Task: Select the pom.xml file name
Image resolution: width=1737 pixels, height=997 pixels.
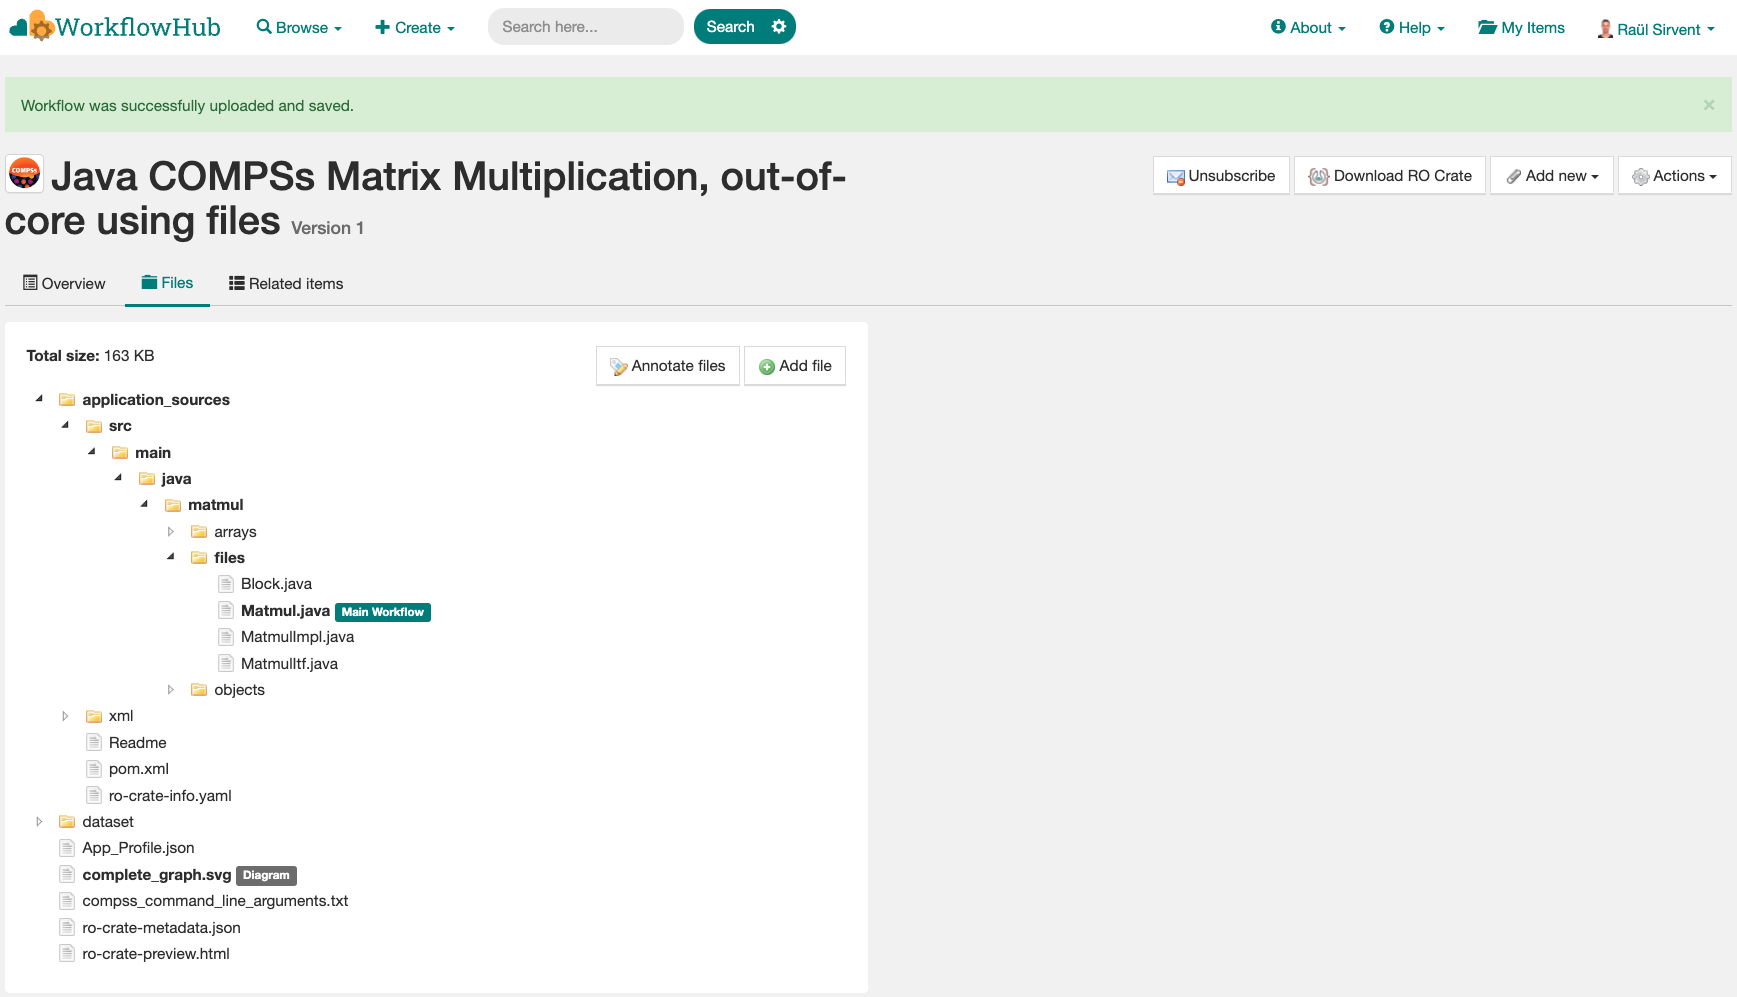Action: point(139,769)
